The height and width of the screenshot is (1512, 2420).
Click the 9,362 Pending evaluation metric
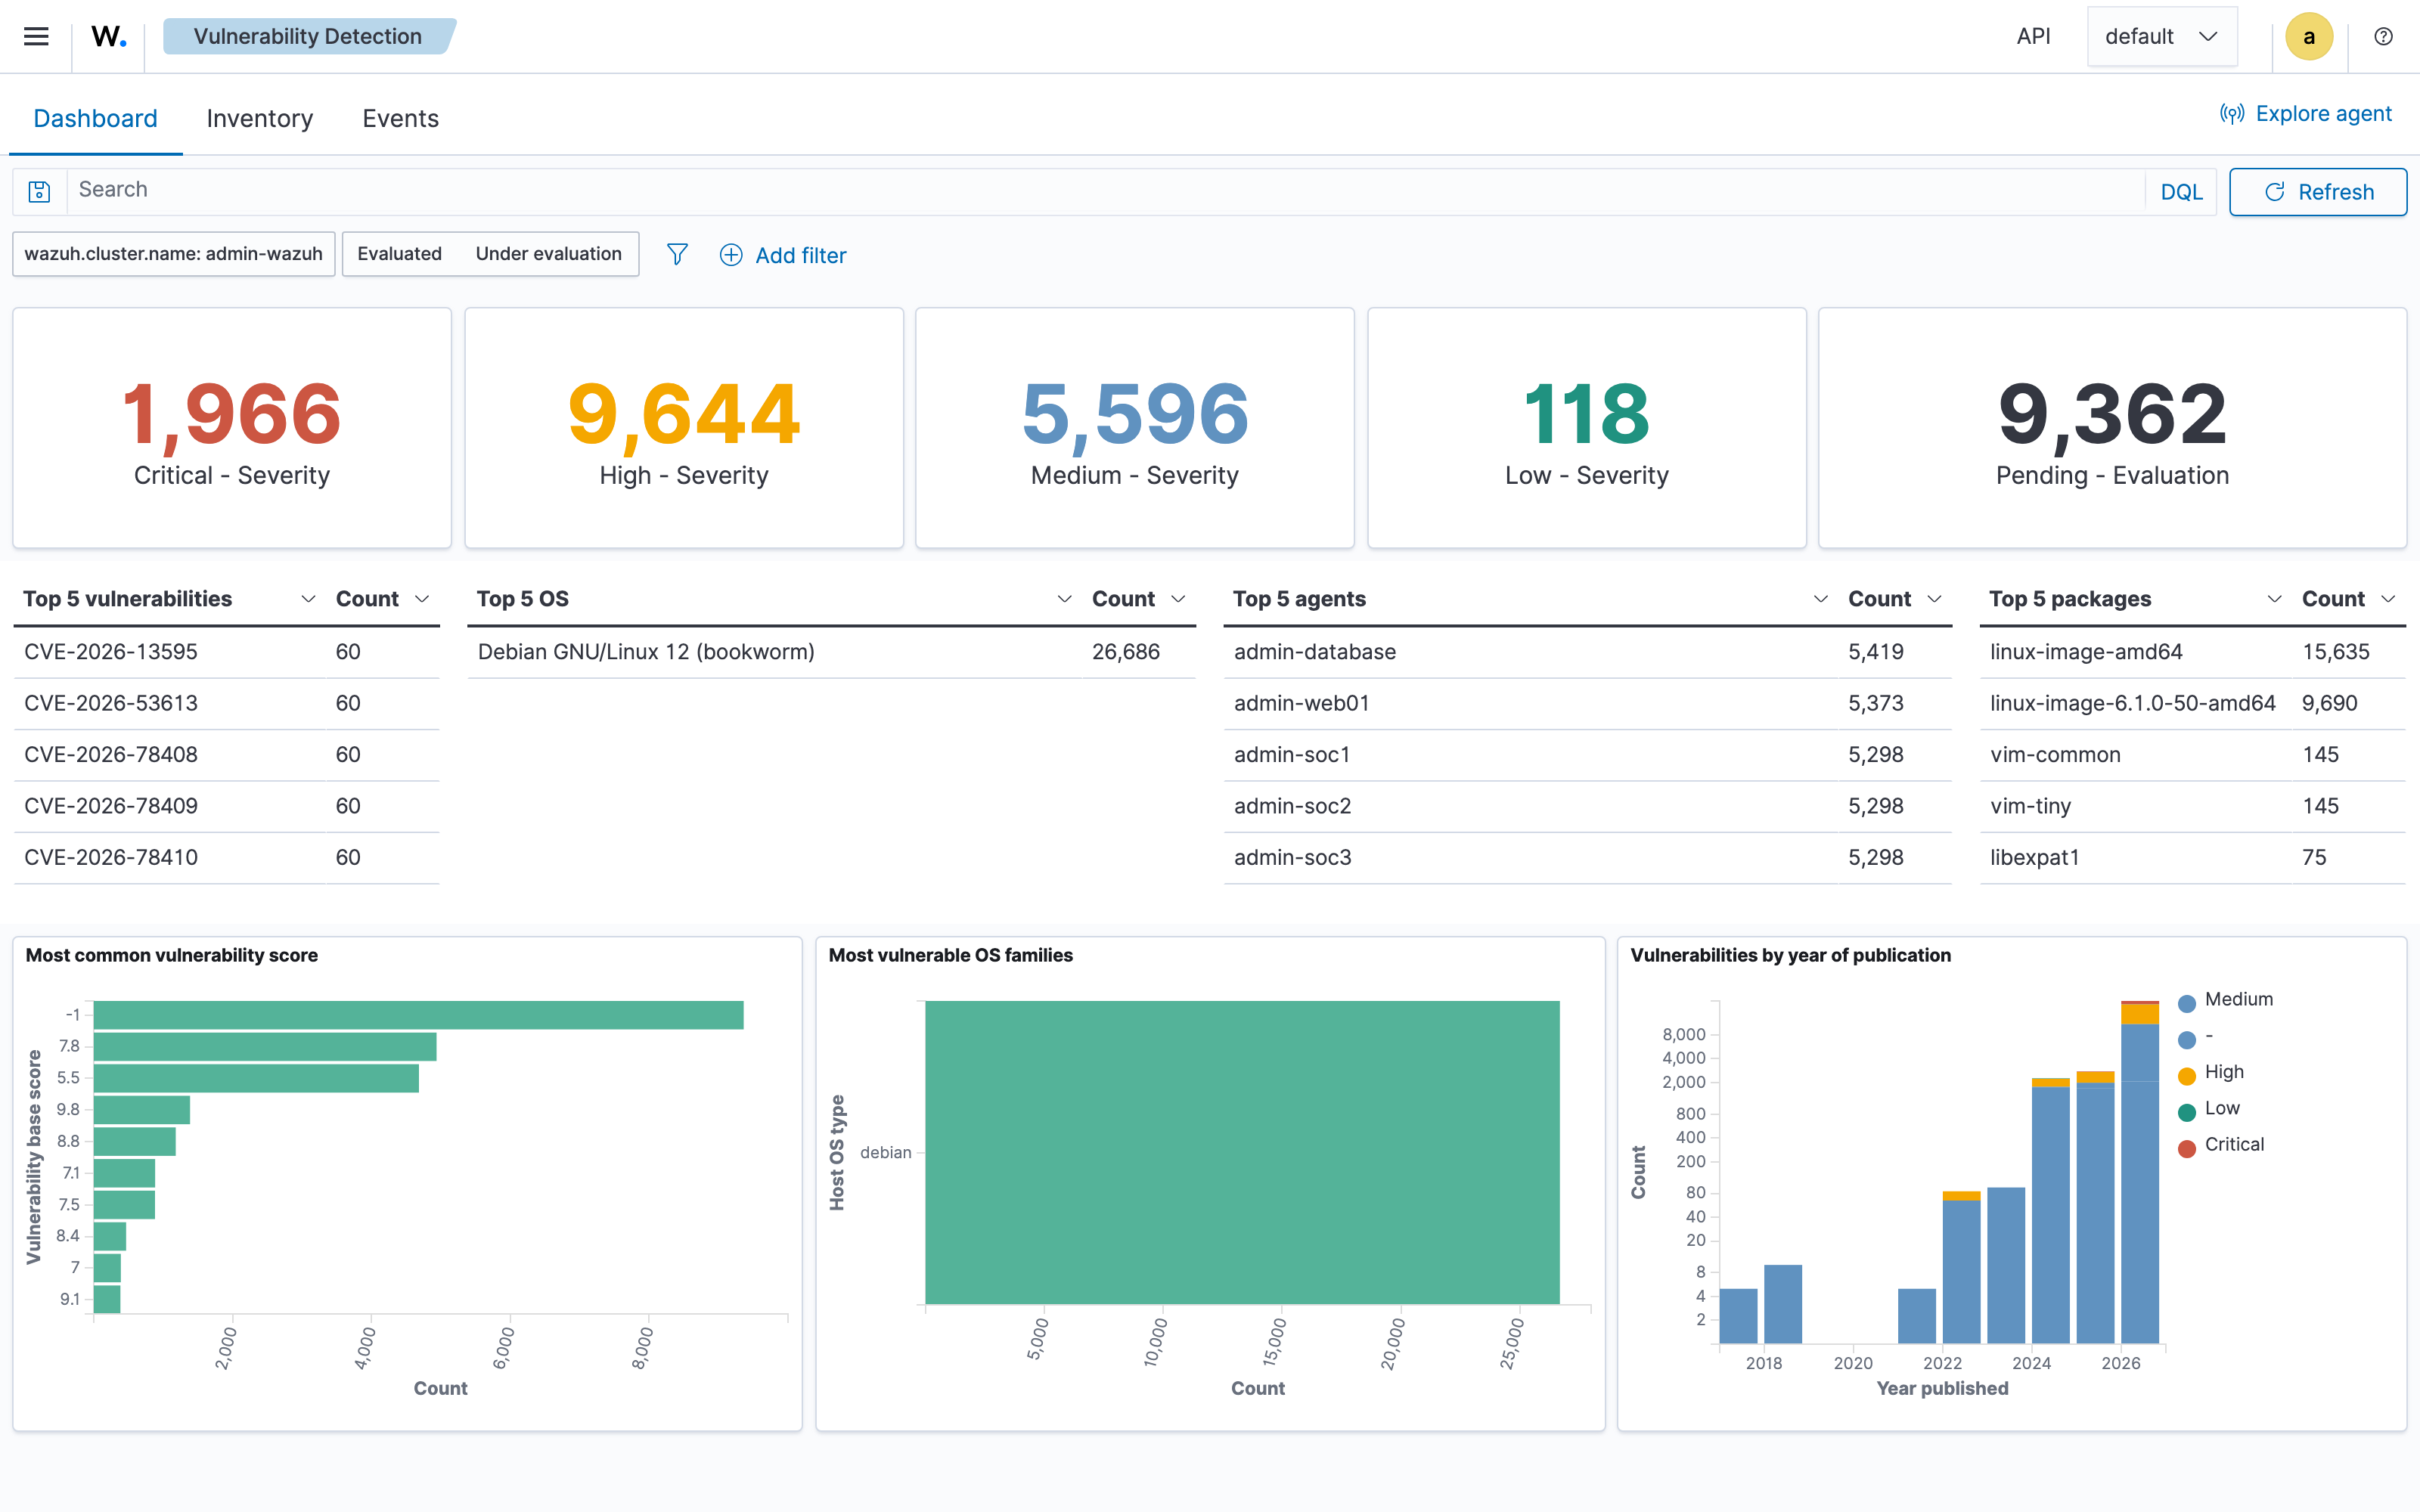2112,414
